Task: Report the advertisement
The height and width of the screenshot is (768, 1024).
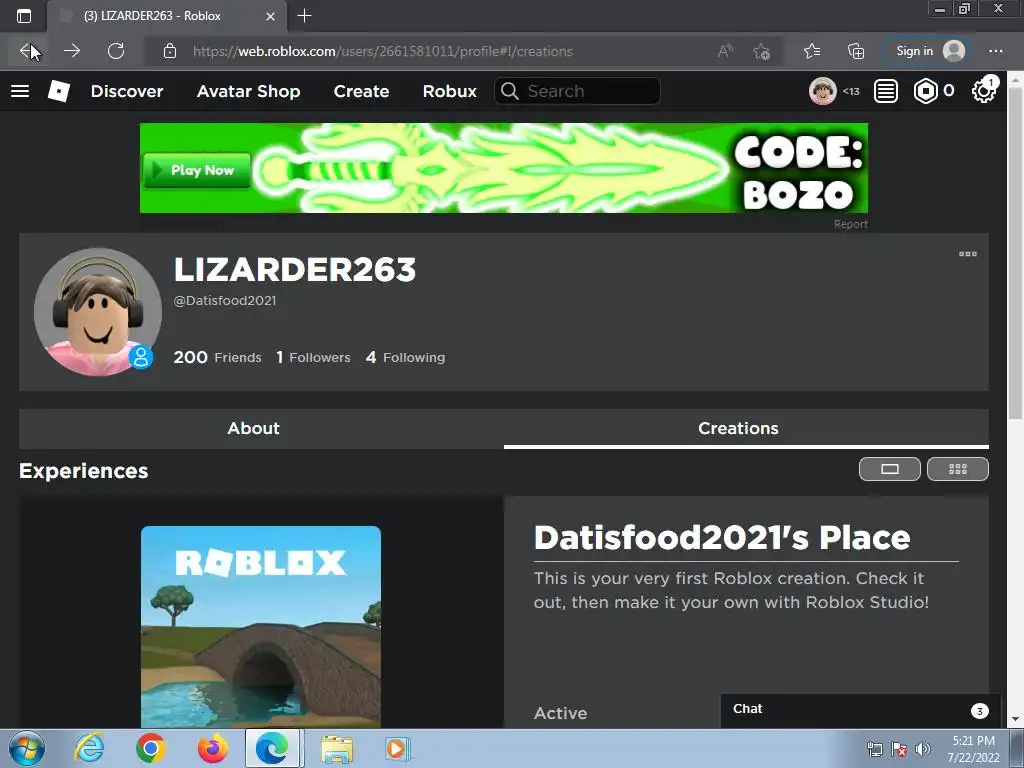Action: point(850,224)
